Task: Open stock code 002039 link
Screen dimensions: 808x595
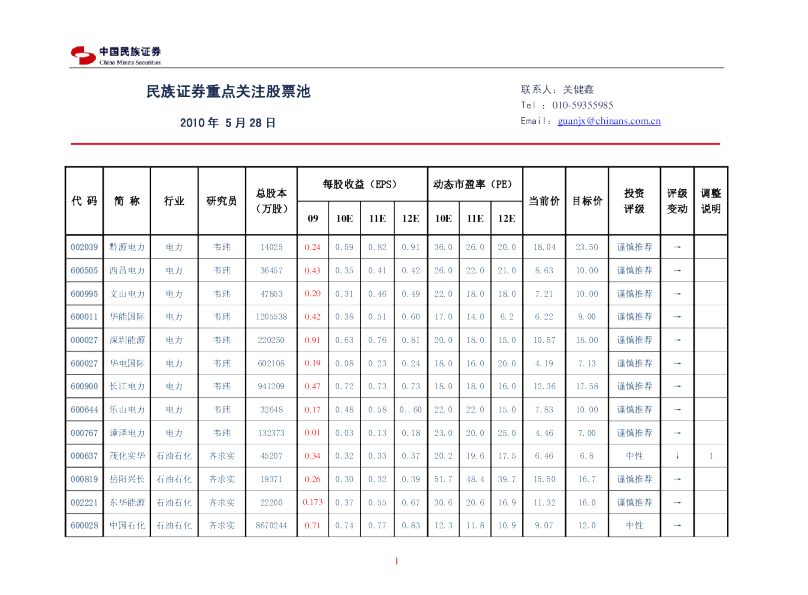Action: pos(84,247)
